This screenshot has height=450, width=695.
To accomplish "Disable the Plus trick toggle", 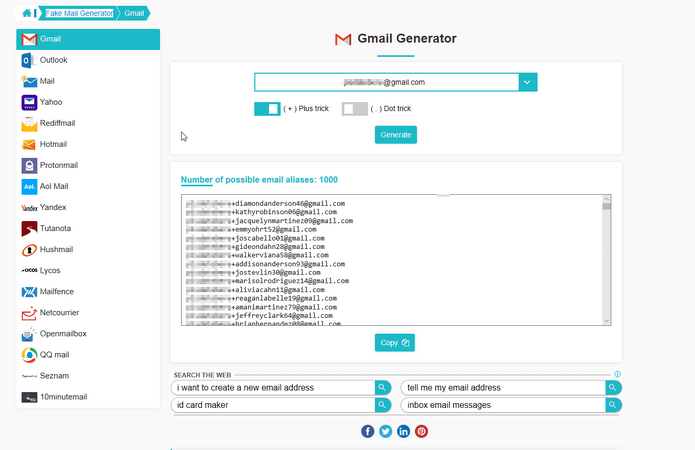I will [267, 108].
